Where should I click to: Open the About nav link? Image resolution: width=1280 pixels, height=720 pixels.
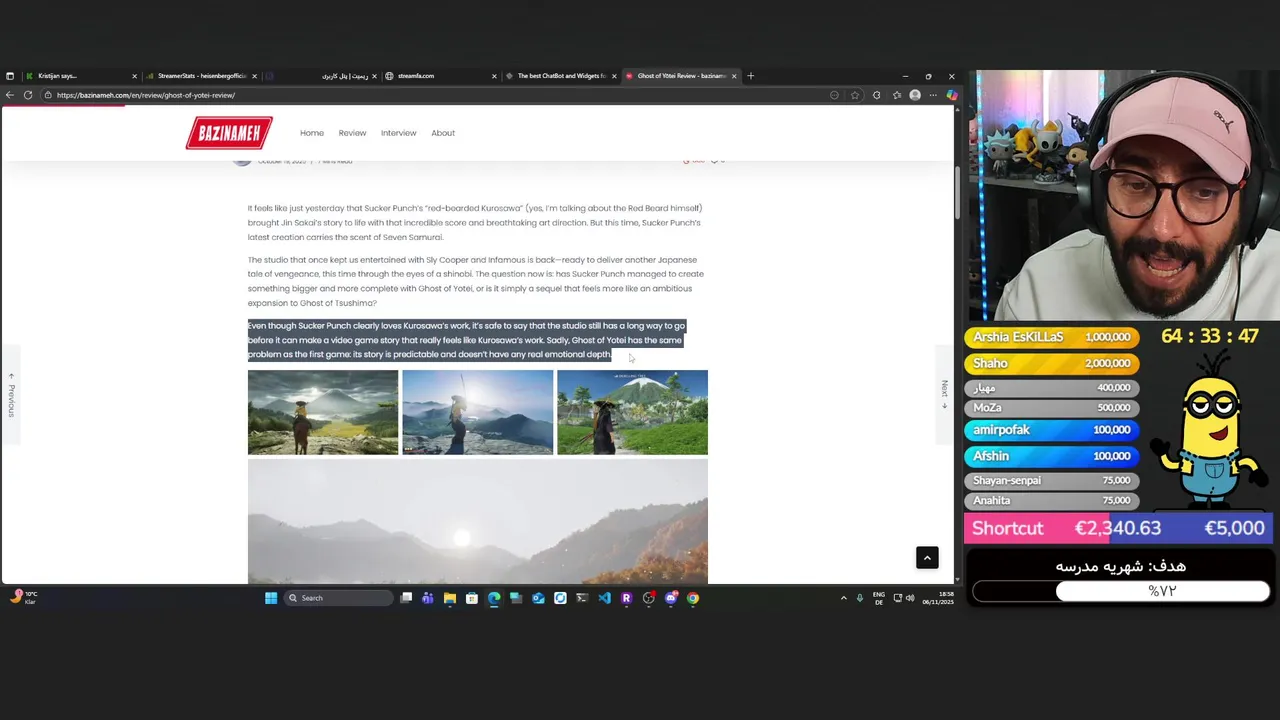tap(443, 133)
